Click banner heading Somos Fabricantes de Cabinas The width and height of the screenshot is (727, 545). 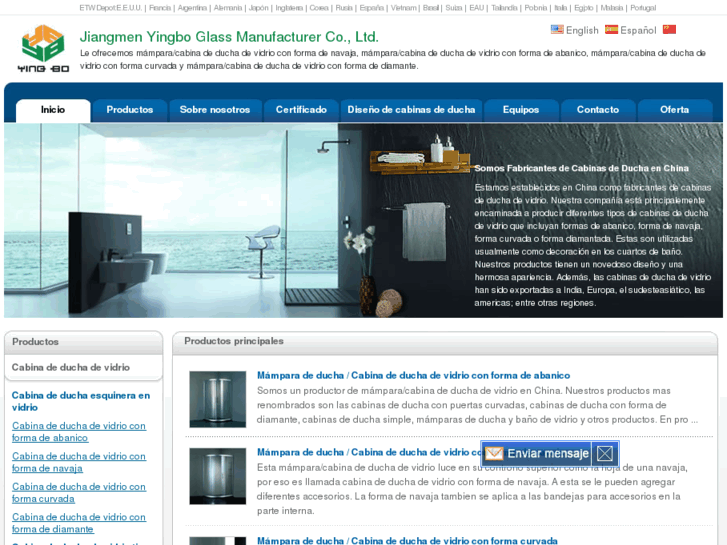pos(581,168)
